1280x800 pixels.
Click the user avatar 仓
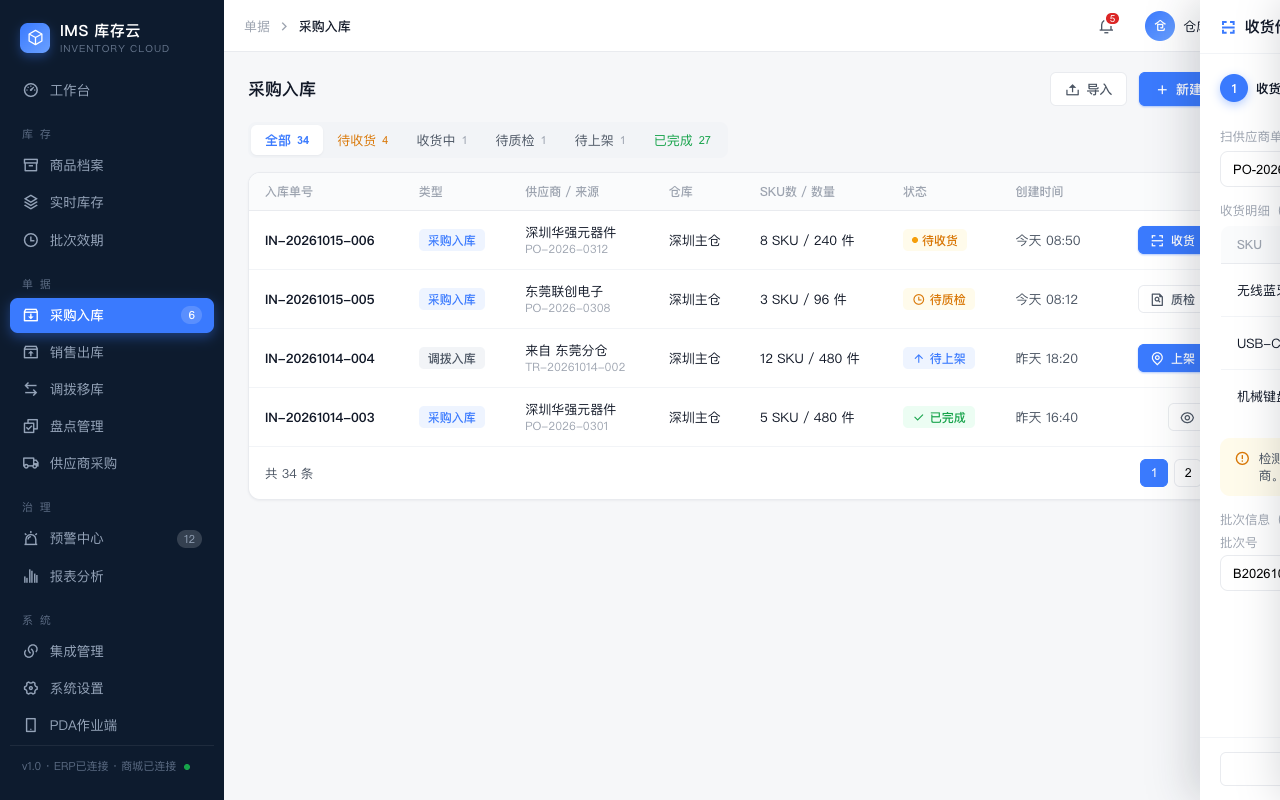click(1160, 26)
